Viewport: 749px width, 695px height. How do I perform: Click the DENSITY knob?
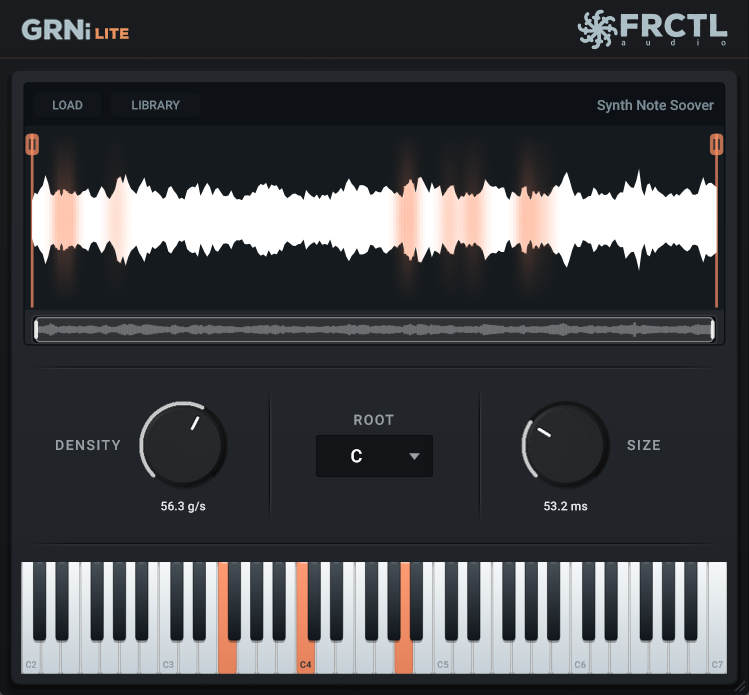[183, 445]
